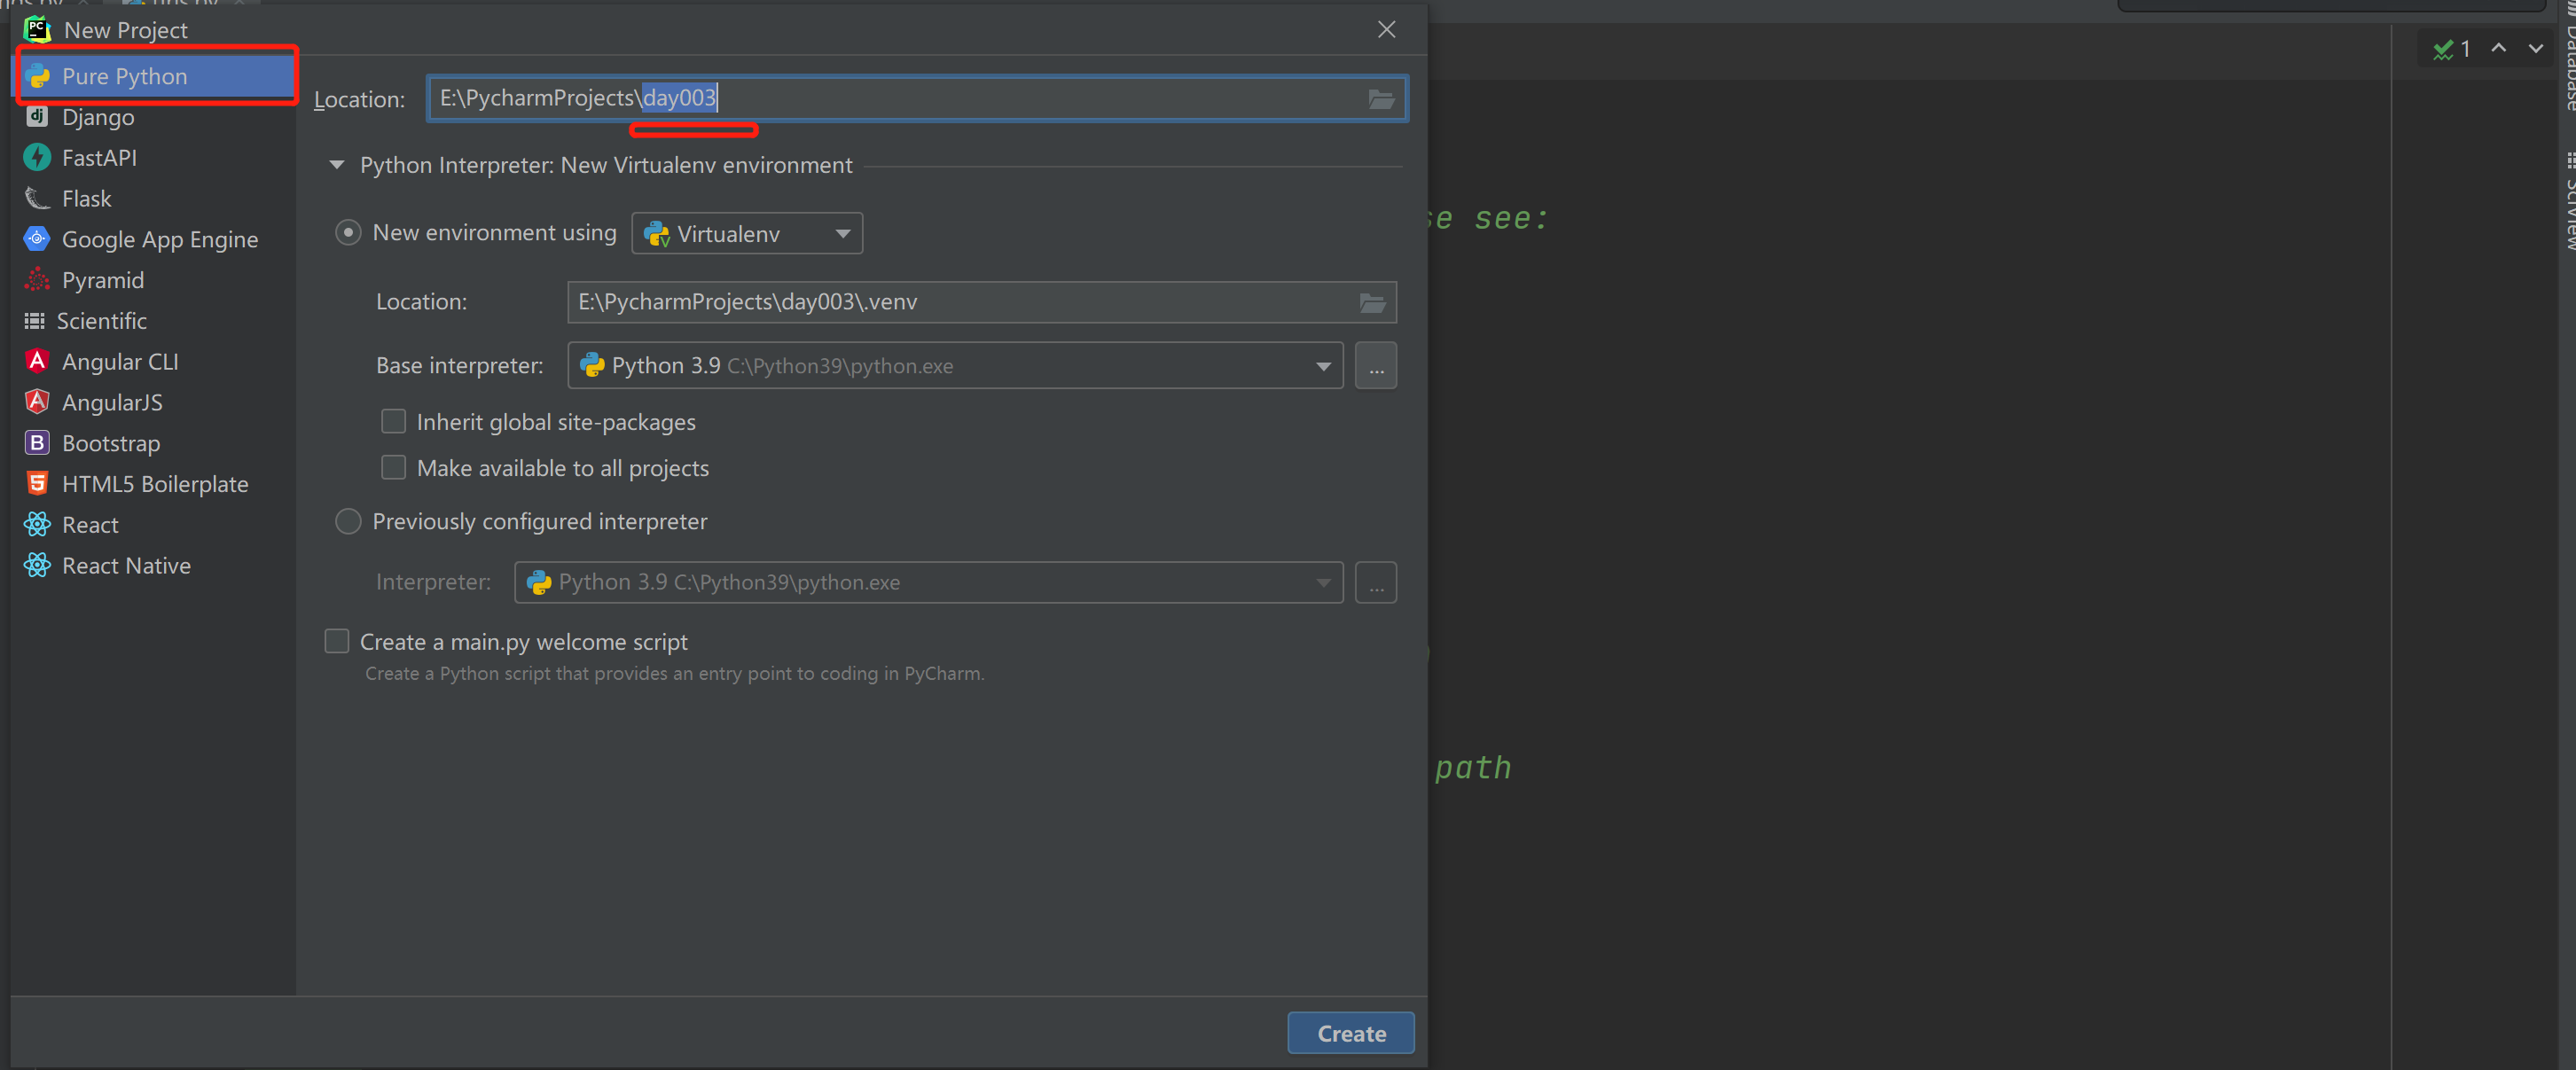Select Google App Engine project type

pyautogui.click(x=154, y=240)
